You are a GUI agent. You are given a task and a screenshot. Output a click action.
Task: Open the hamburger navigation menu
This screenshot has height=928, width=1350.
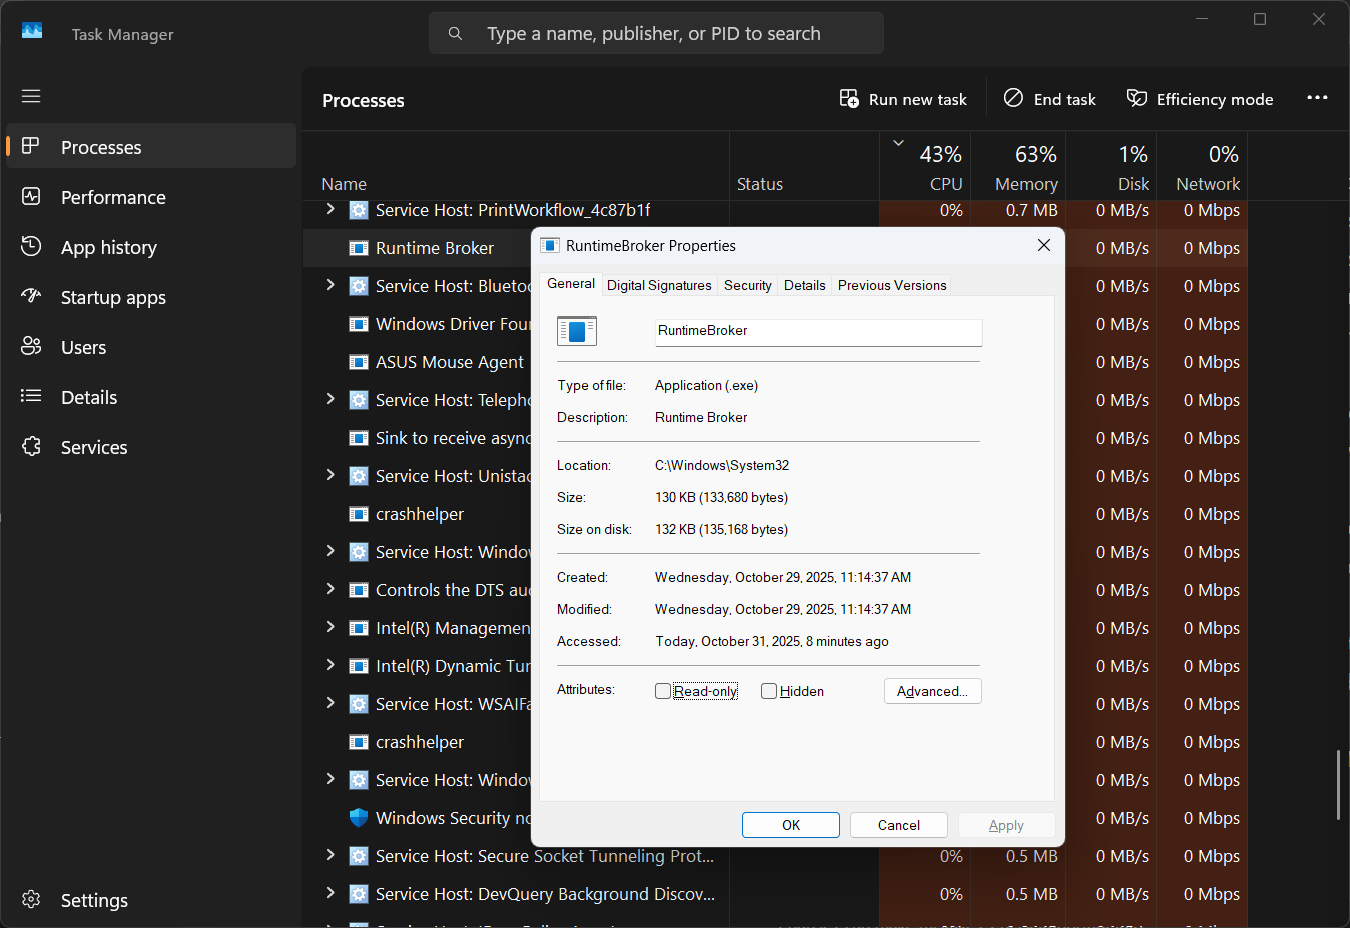[31, 96]
